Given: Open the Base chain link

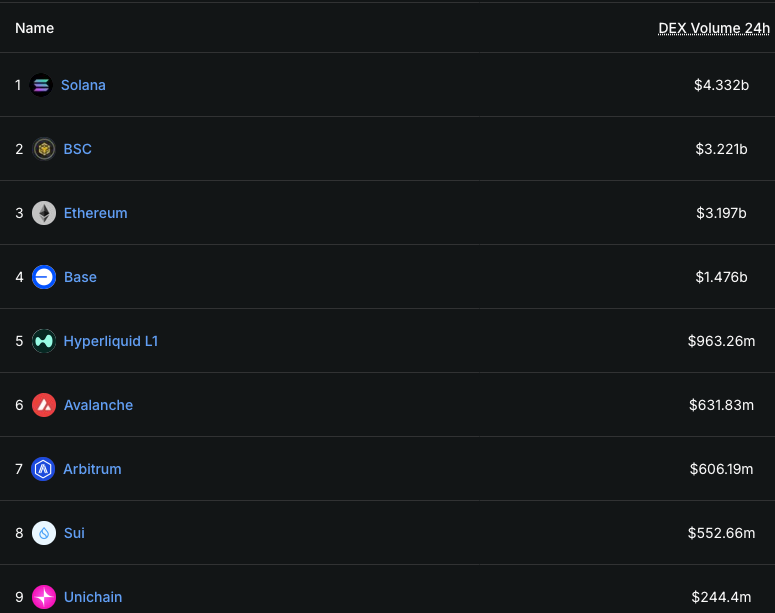Looking at the screenshot, I should click(x=80, y=277).
